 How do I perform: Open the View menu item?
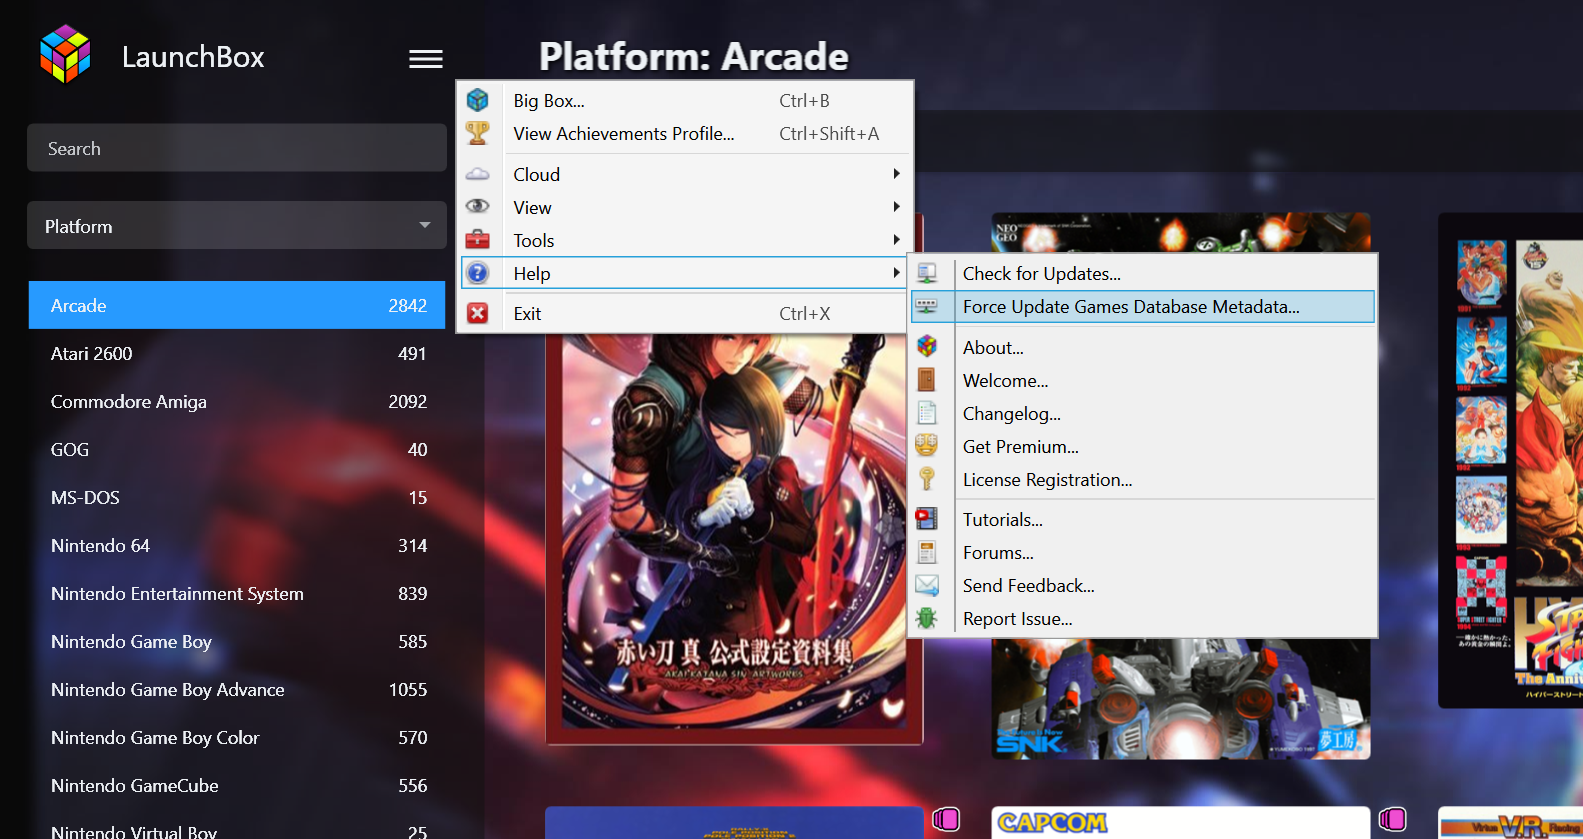tap(685, 207)
